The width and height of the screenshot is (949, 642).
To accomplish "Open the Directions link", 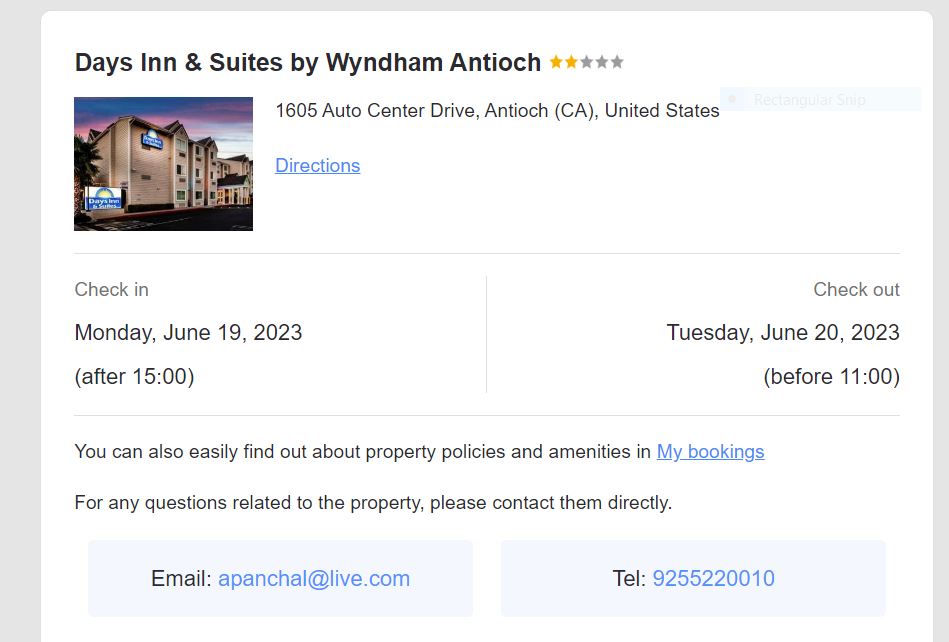I will pyautogui.click(x=317, y=165).
